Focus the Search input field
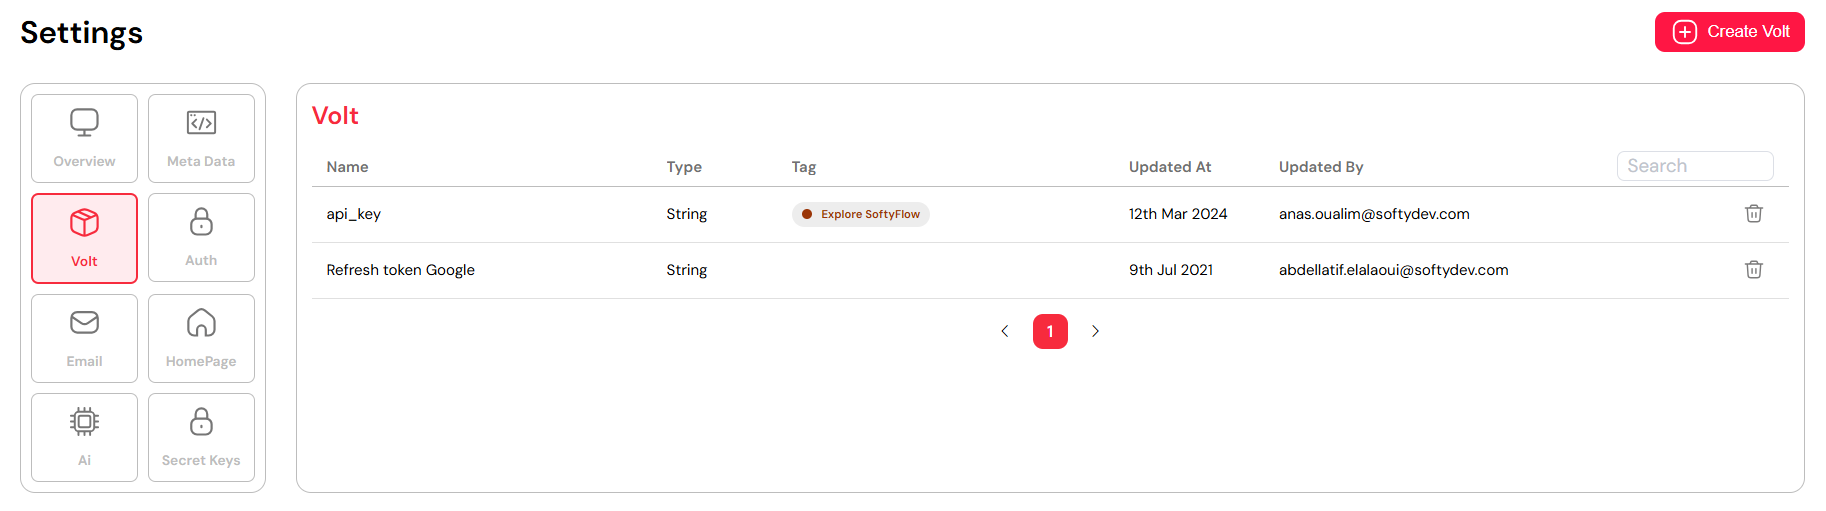Screen dimensions: 1826x511 (x=1695, y=166)
